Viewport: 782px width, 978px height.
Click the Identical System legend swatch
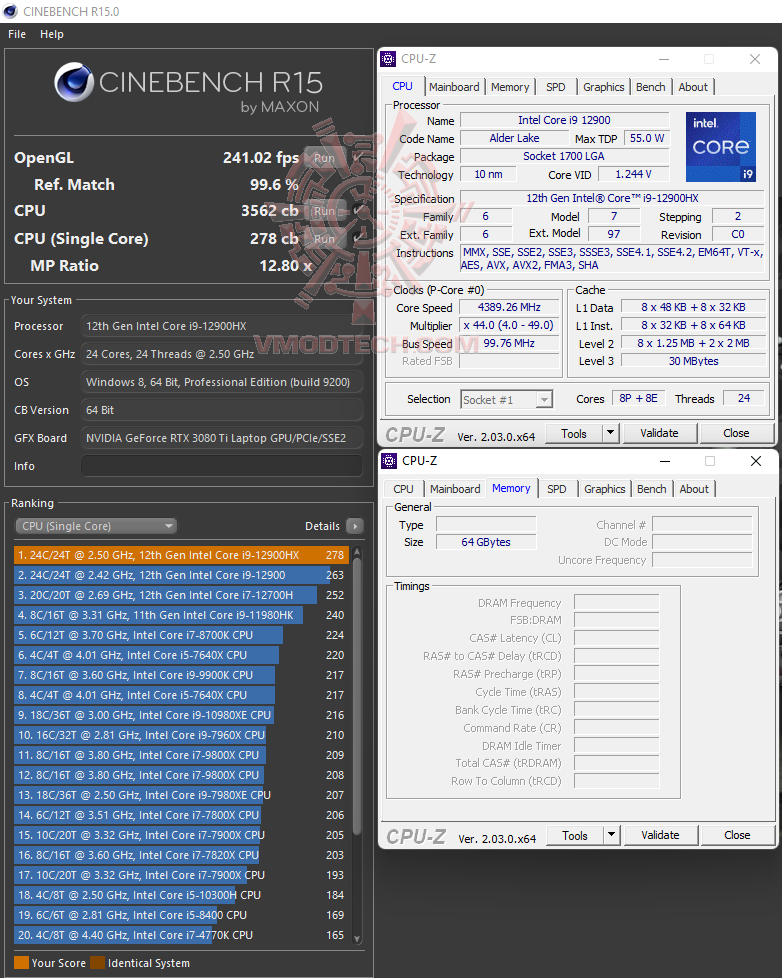coord(97,963)
